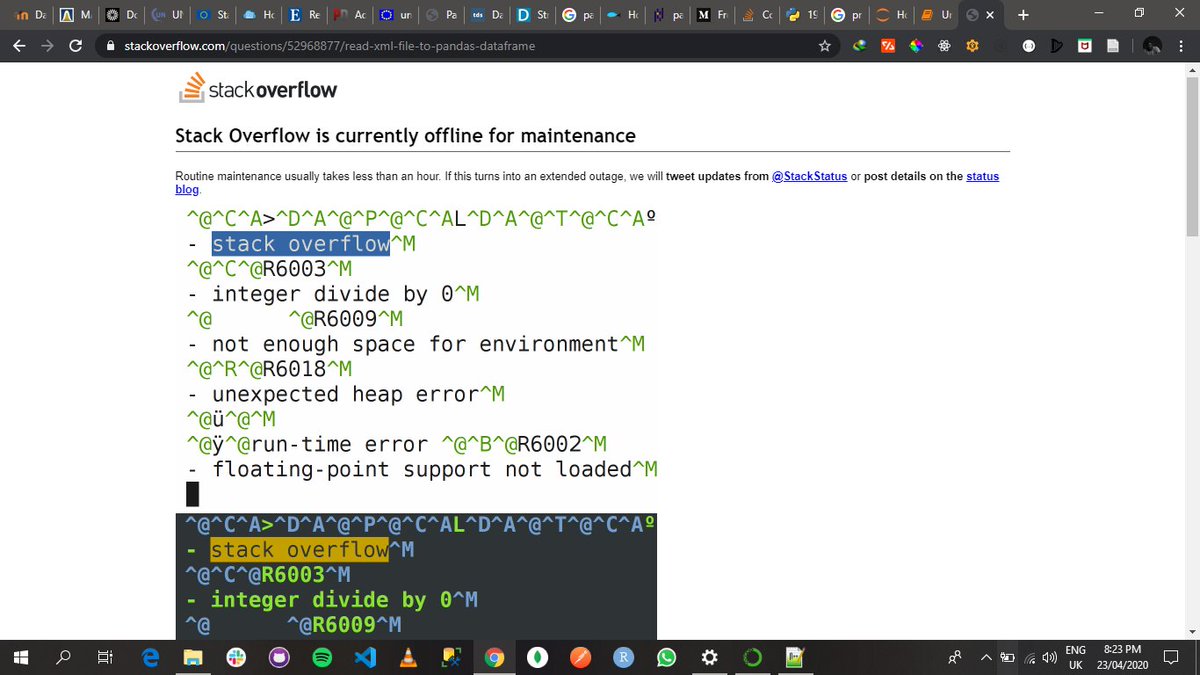The width and height of the screenshot is (1200, 675).
Task: Open the Chrome three-dot menu
Action: point(1181,45)
